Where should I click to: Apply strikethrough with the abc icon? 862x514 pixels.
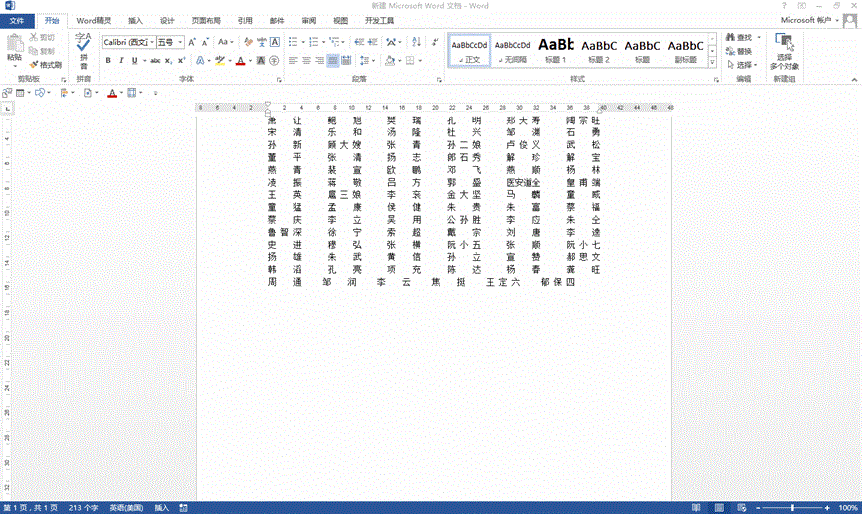click(154, 61)
